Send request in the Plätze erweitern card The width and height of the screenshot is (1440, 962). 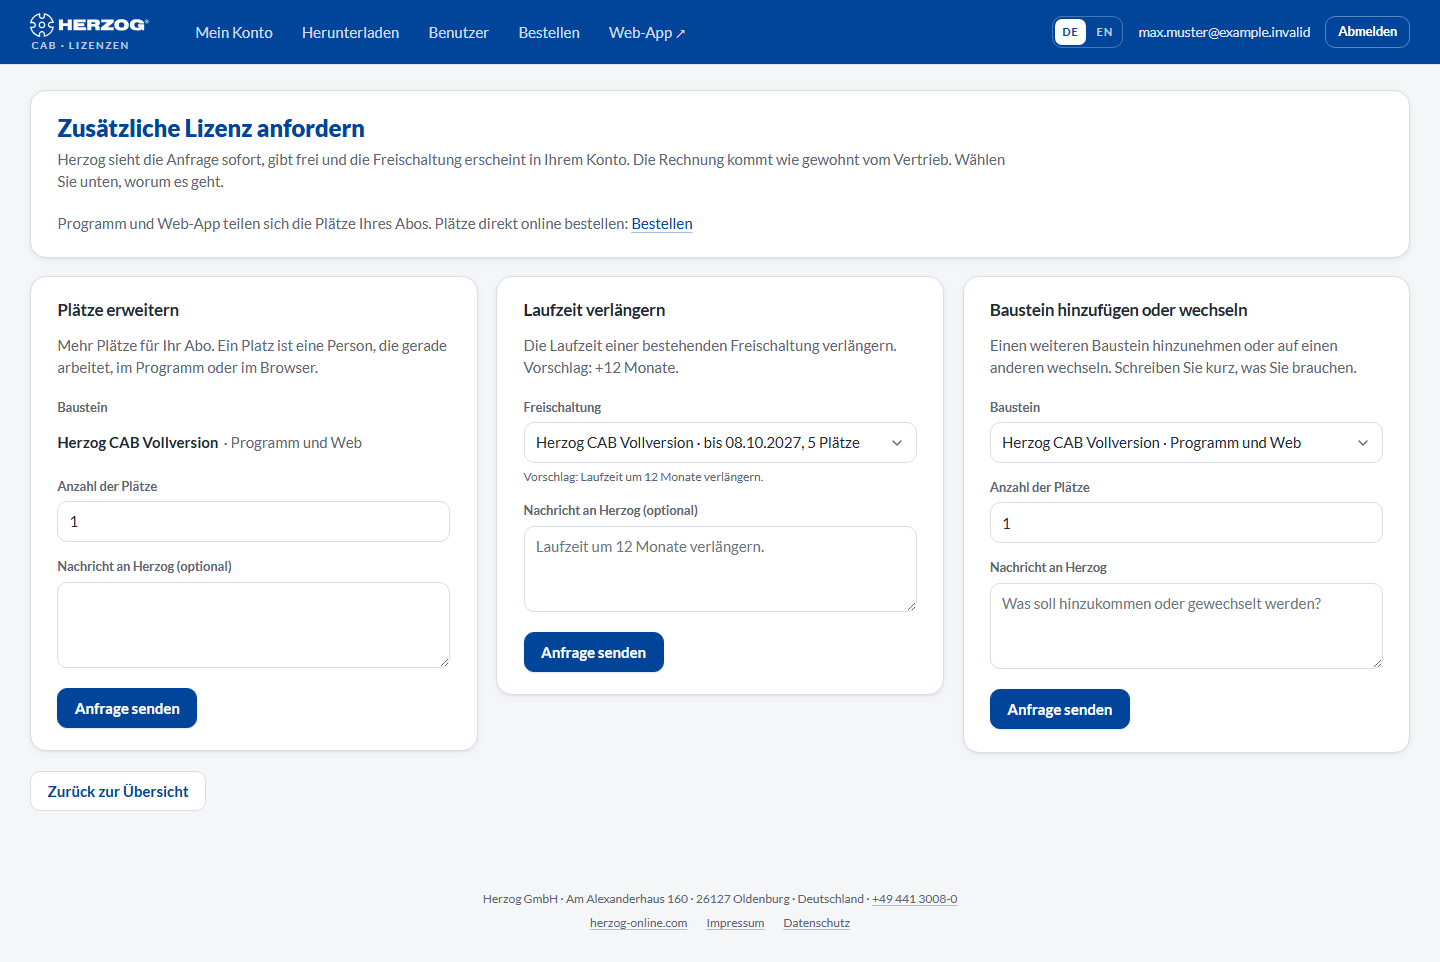pyautogui.click(x=127, y=708)
